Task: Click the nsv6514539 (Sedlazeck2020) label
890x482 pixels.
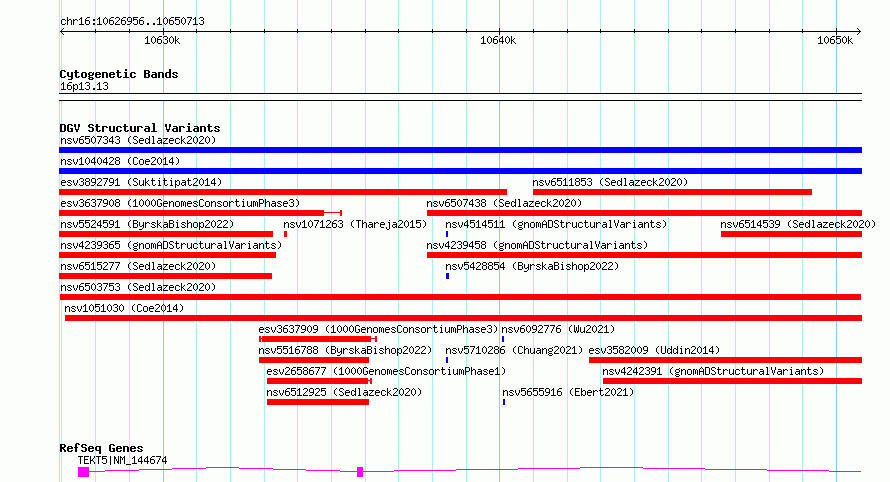Action: point(798,224)
